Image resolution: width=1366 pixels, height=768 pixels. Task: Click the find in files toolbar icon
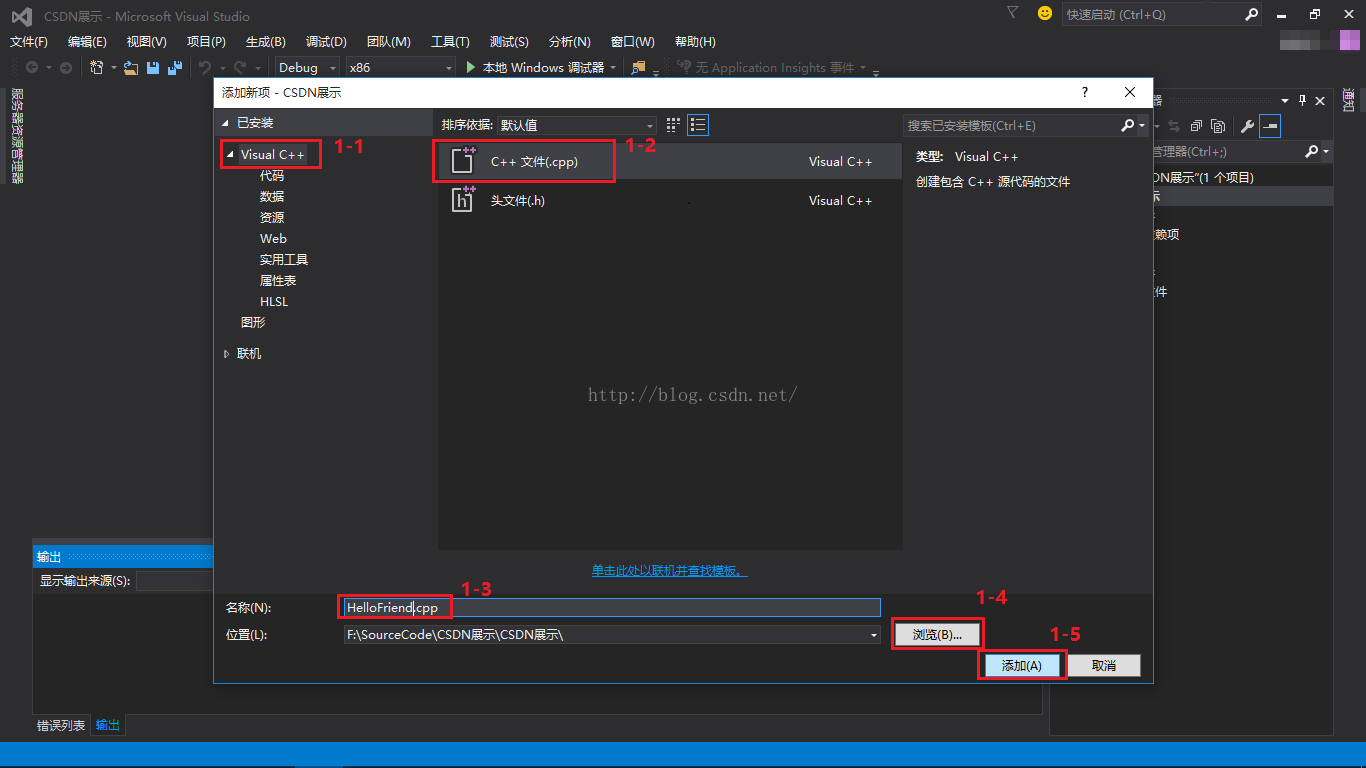point(638,68)
